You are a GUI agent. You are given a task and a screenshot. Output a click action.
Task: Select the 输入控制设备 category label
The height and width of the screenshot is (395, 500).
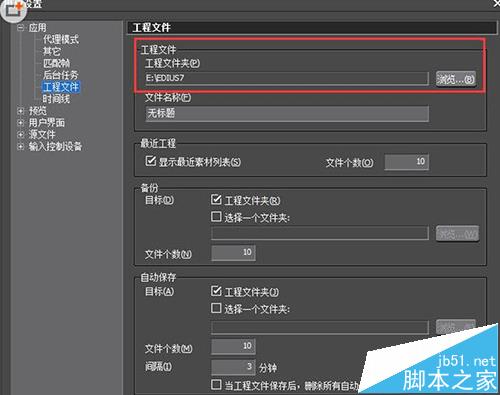pos(55,146)
